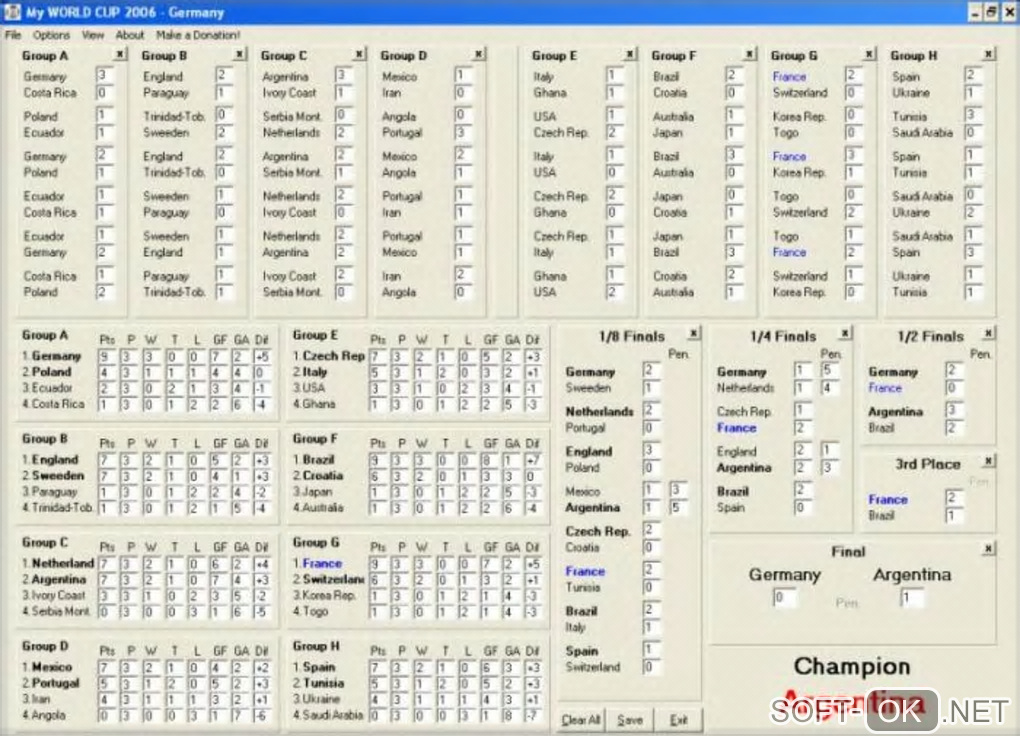Click Germany points in Group A table
Image resolution: width=1020 pixels, height=736 pixels.
coord(106,357)
